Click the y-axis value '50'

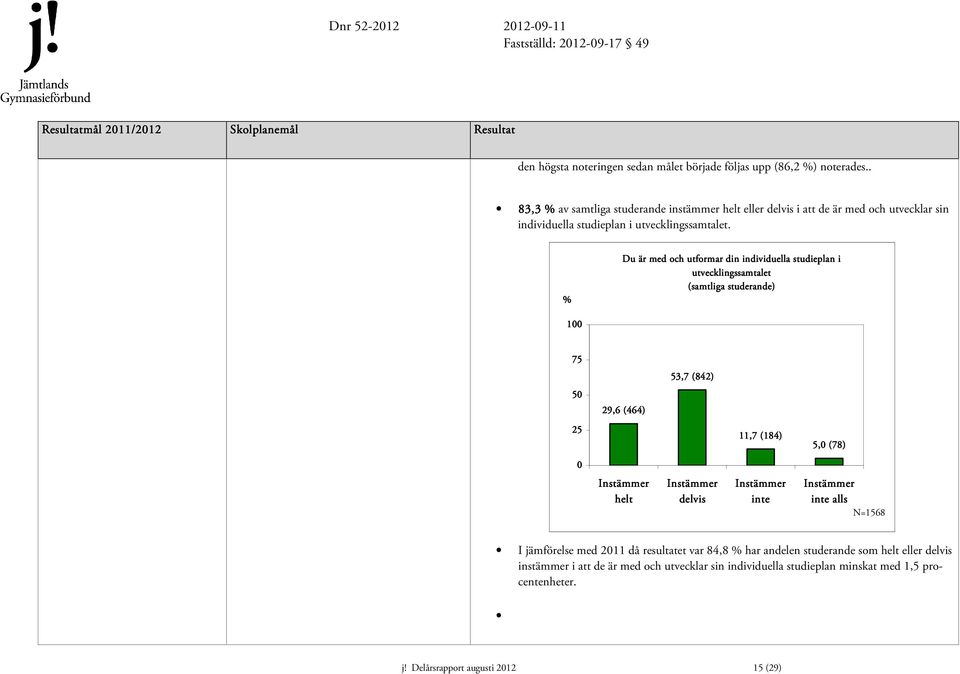click(x=577, y=395)
